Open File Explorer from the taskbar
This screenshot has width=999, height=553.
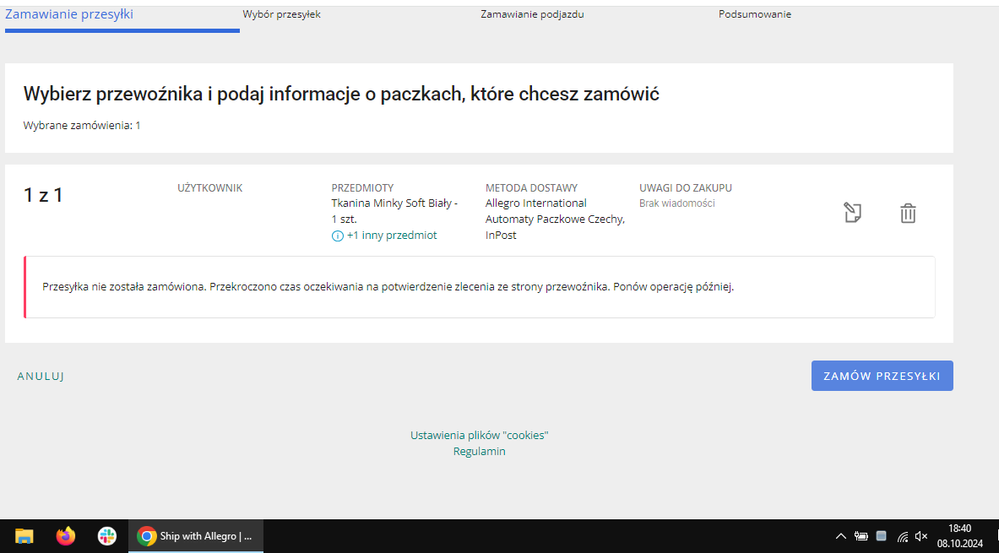[x=24, y=536]
